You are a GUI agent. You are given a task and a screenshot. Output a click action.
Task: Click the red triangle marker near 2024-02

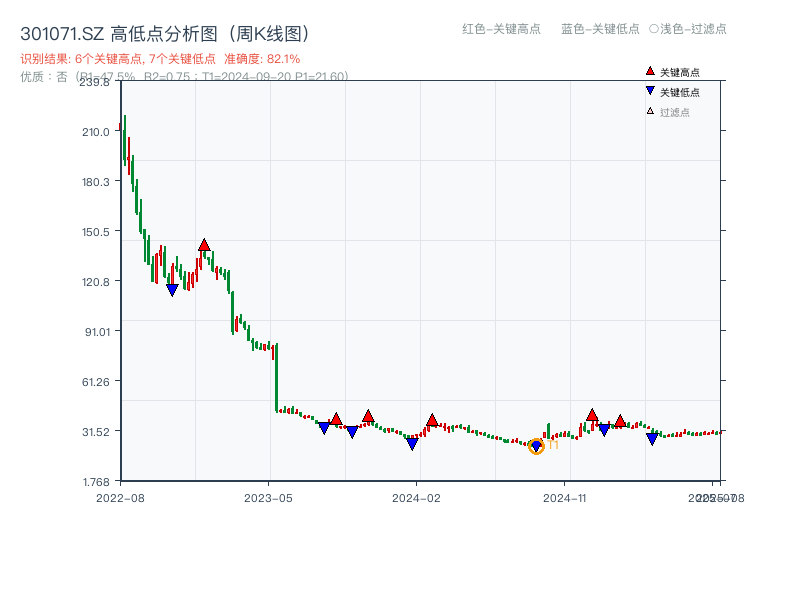click(432, 420)
